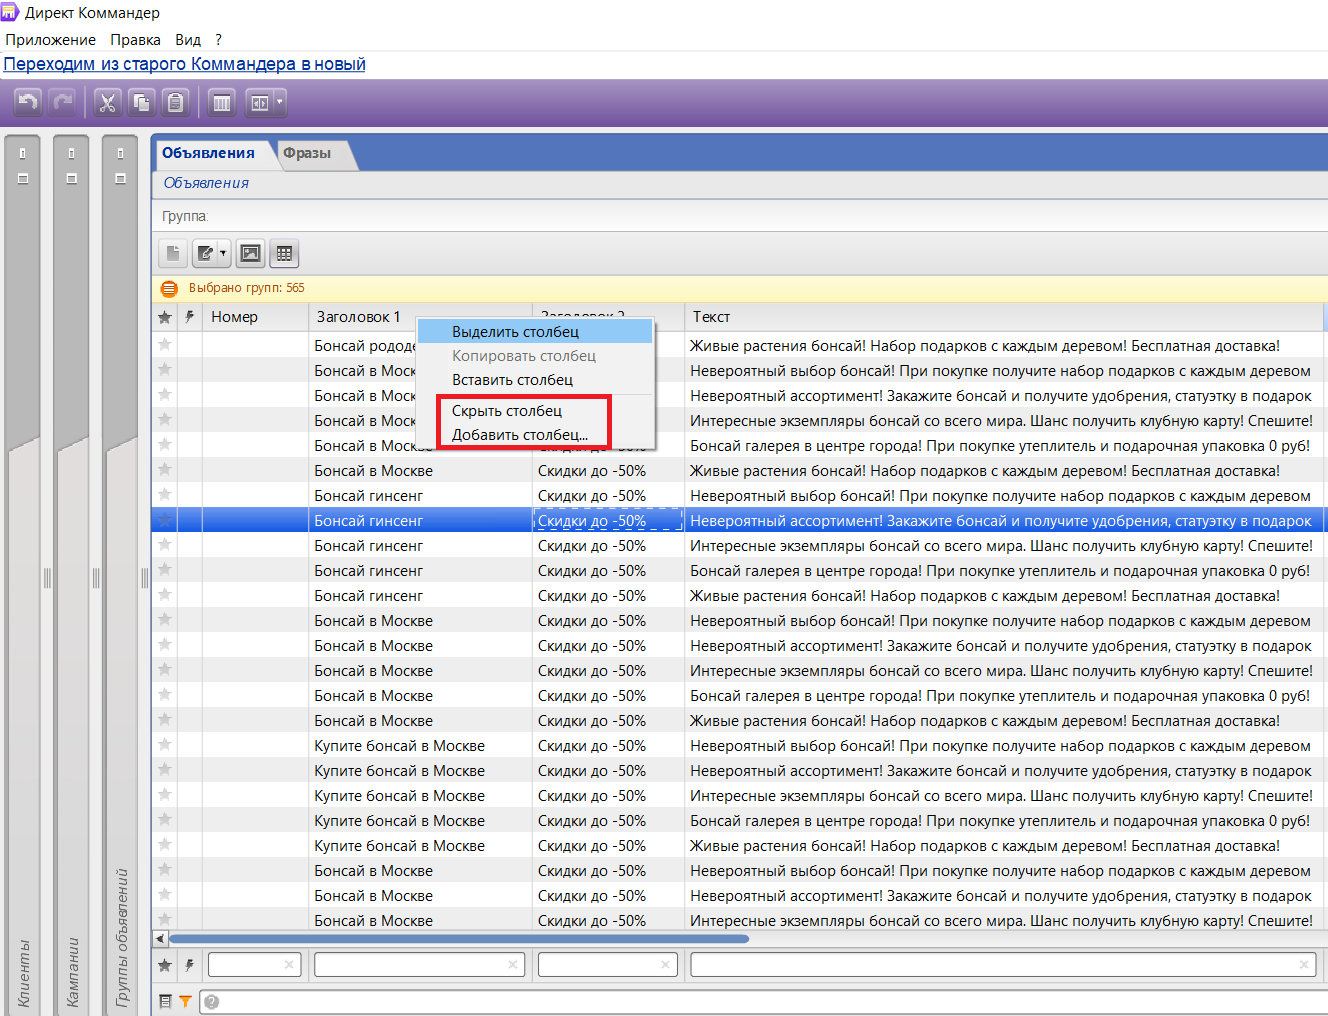This screenshot has height=1016, width=1328.
Task: Click the Undo arrow in the toolbar
Action: [x=28, y=102]
